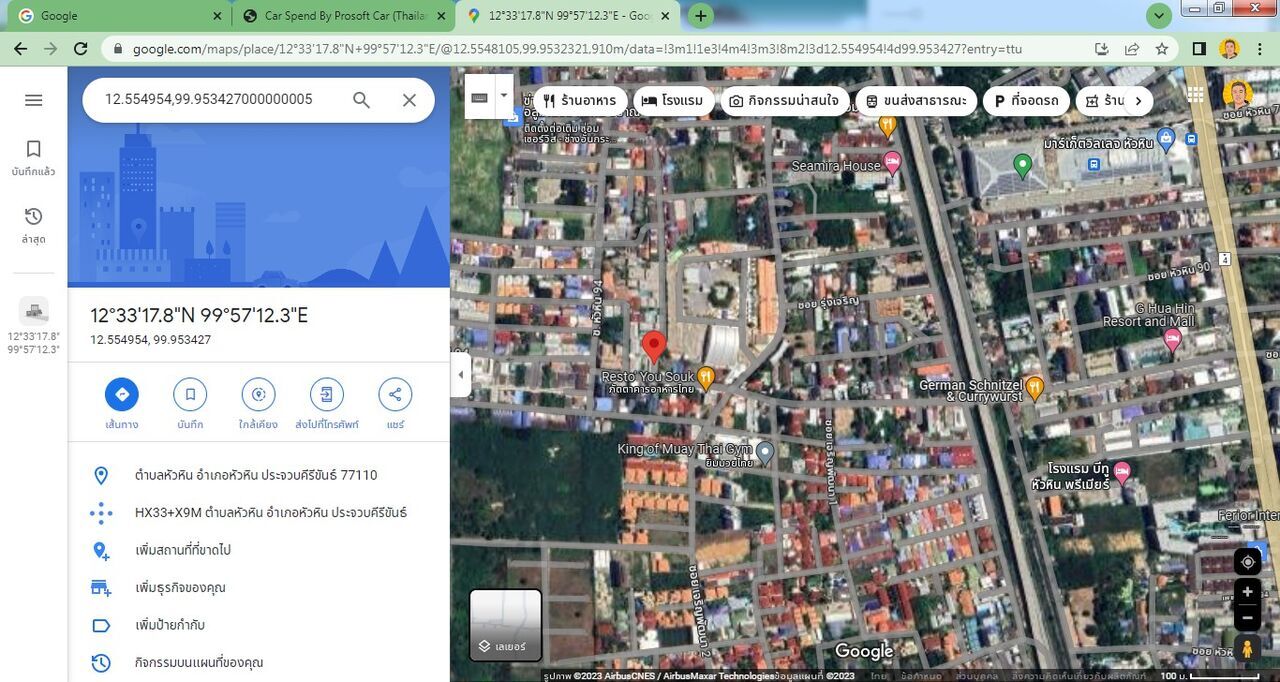The height and width of the screenshot is (682, 1280).
Task: Click the keyboard input tool icon
Action: (x=479, y=97)
